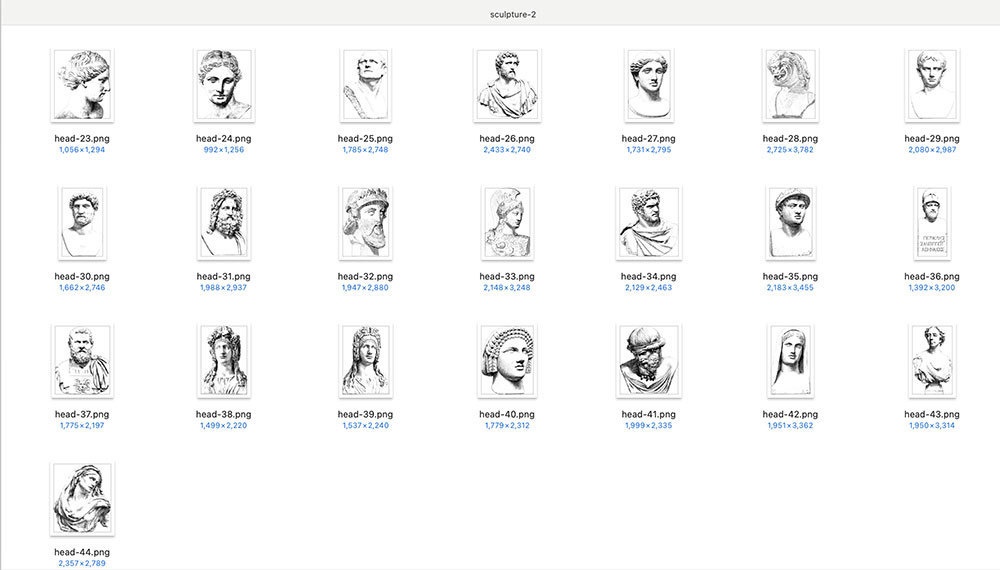Click the dimensions 992×1,256
The height and width of the screenshot is (570, 1000).
224,150
